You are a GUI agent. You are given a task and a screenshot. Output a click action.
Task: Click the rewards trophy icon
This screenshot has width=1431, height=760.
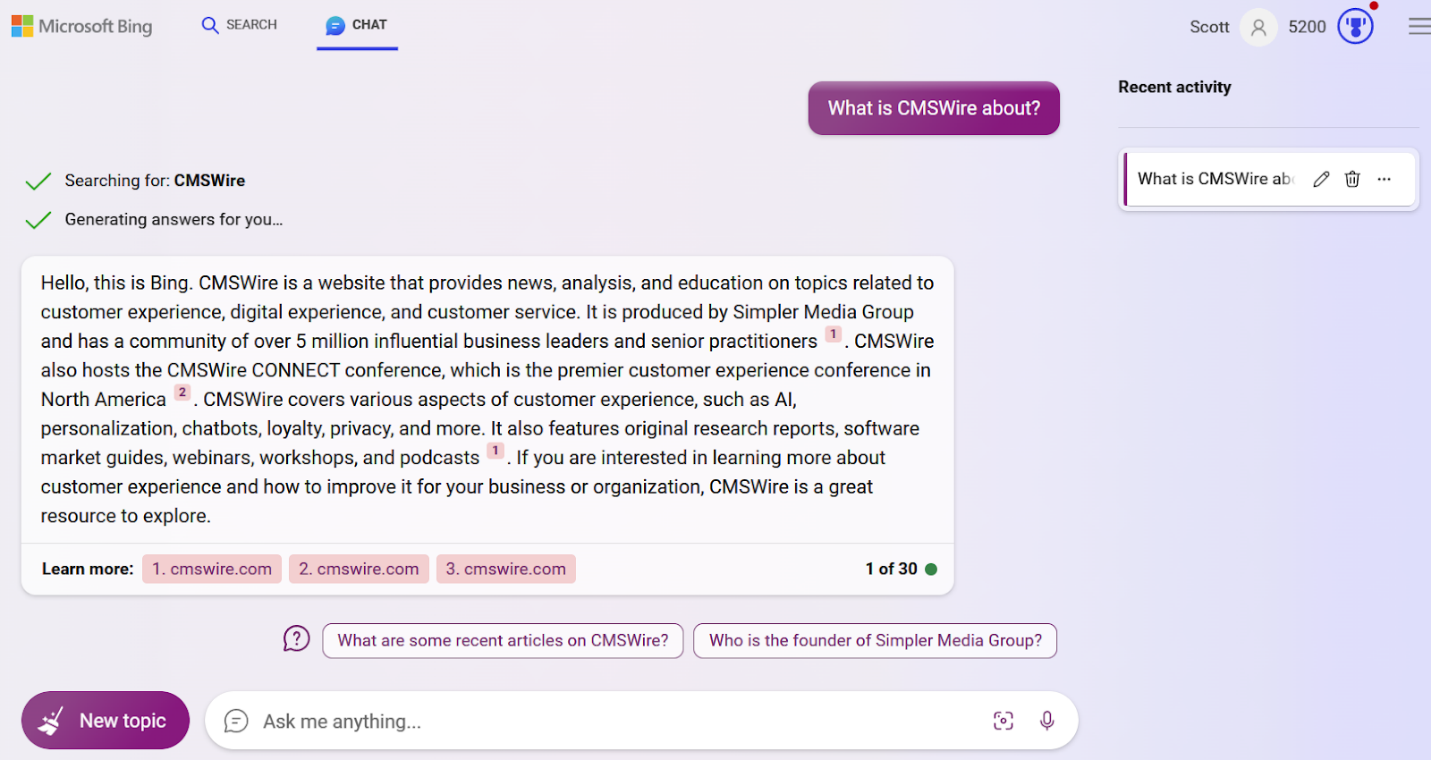click(x=1356, y=27)
